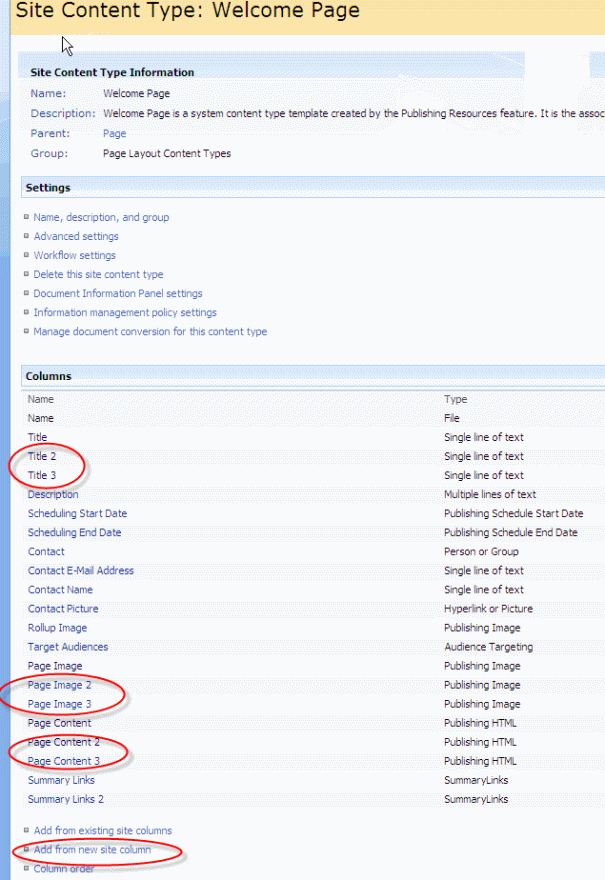
Task: Open the Title 3 column
Action: (x=42, y=475)
